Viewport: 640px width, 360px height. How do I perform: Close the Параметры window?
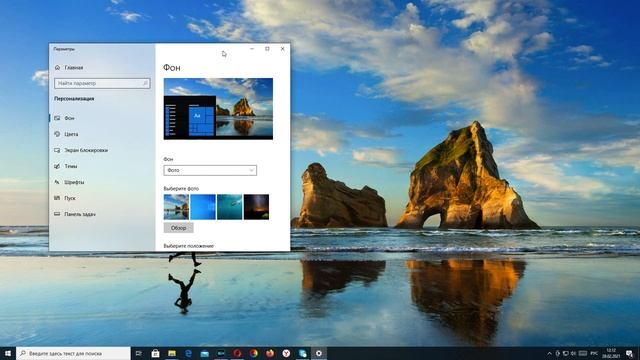(282, 49)
